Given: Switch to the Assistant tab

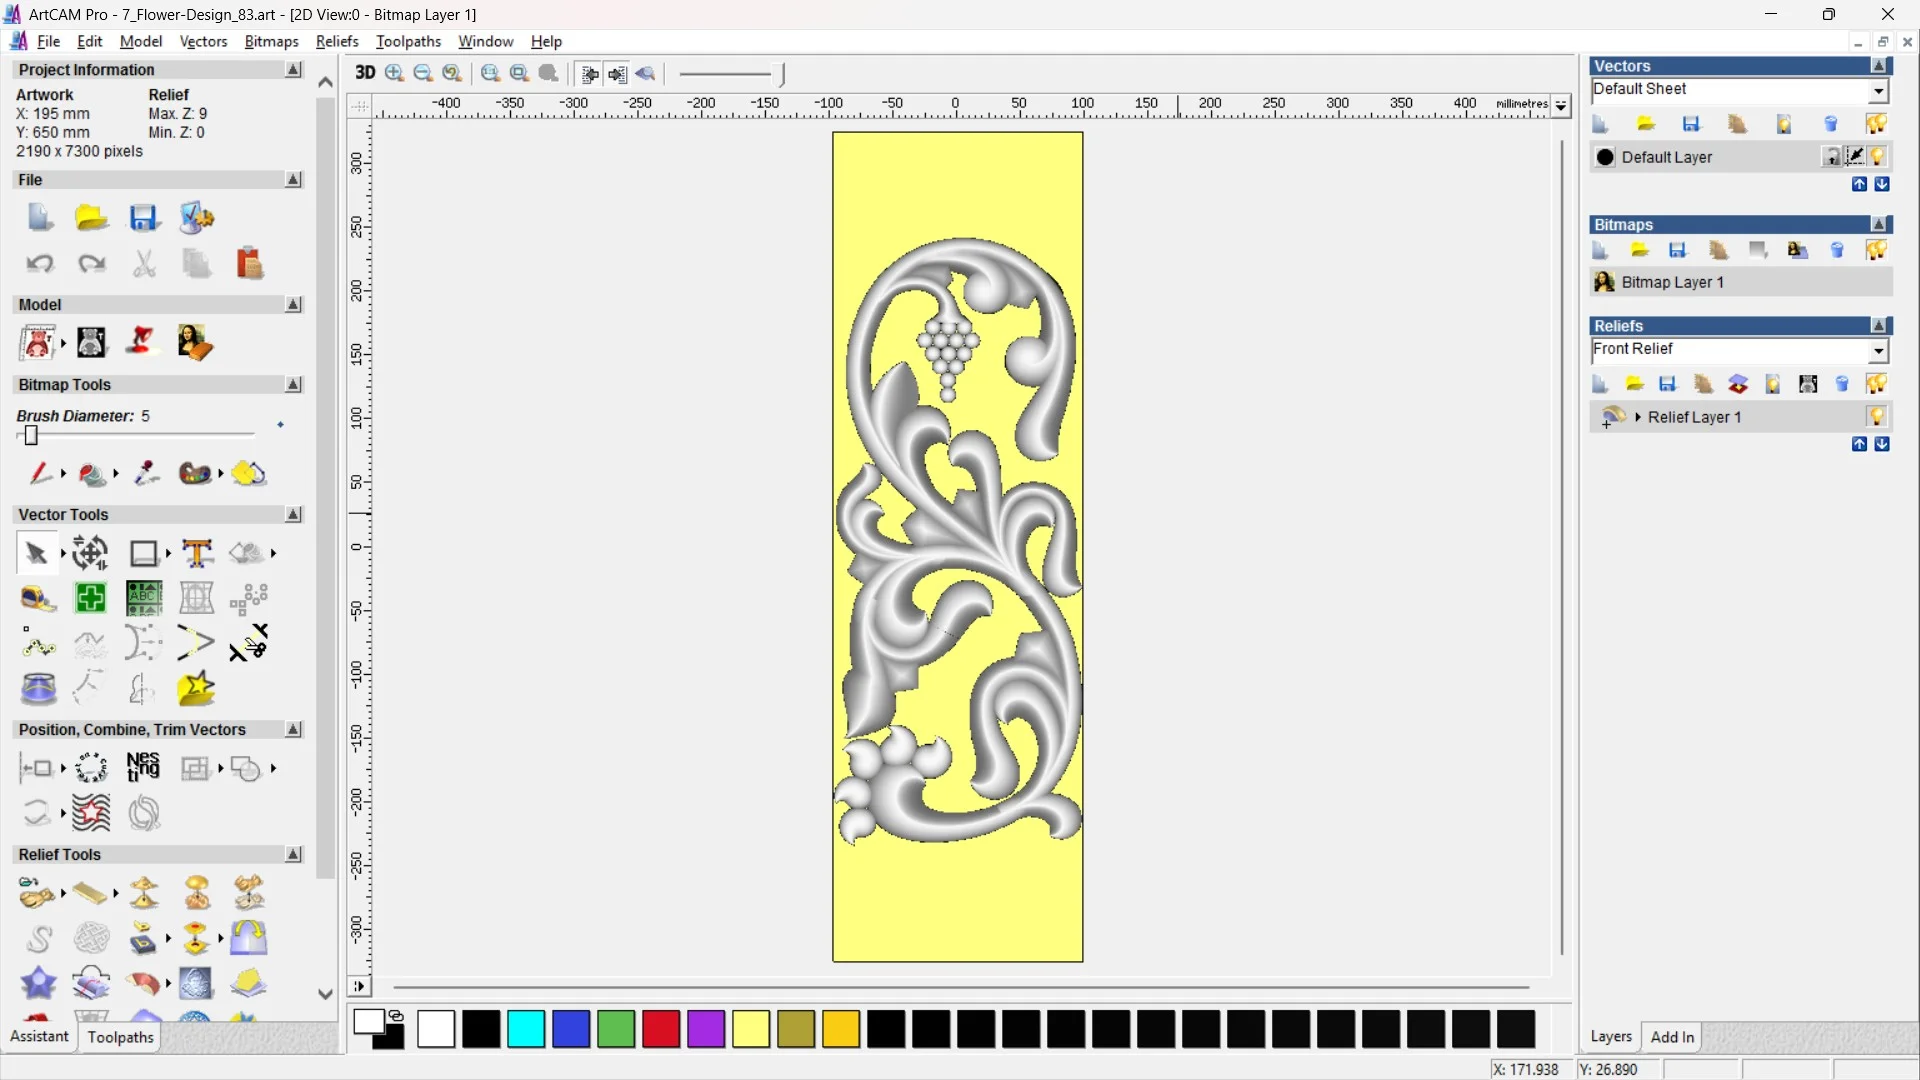Looking at the screenshot, I should tap(38, 1036).
